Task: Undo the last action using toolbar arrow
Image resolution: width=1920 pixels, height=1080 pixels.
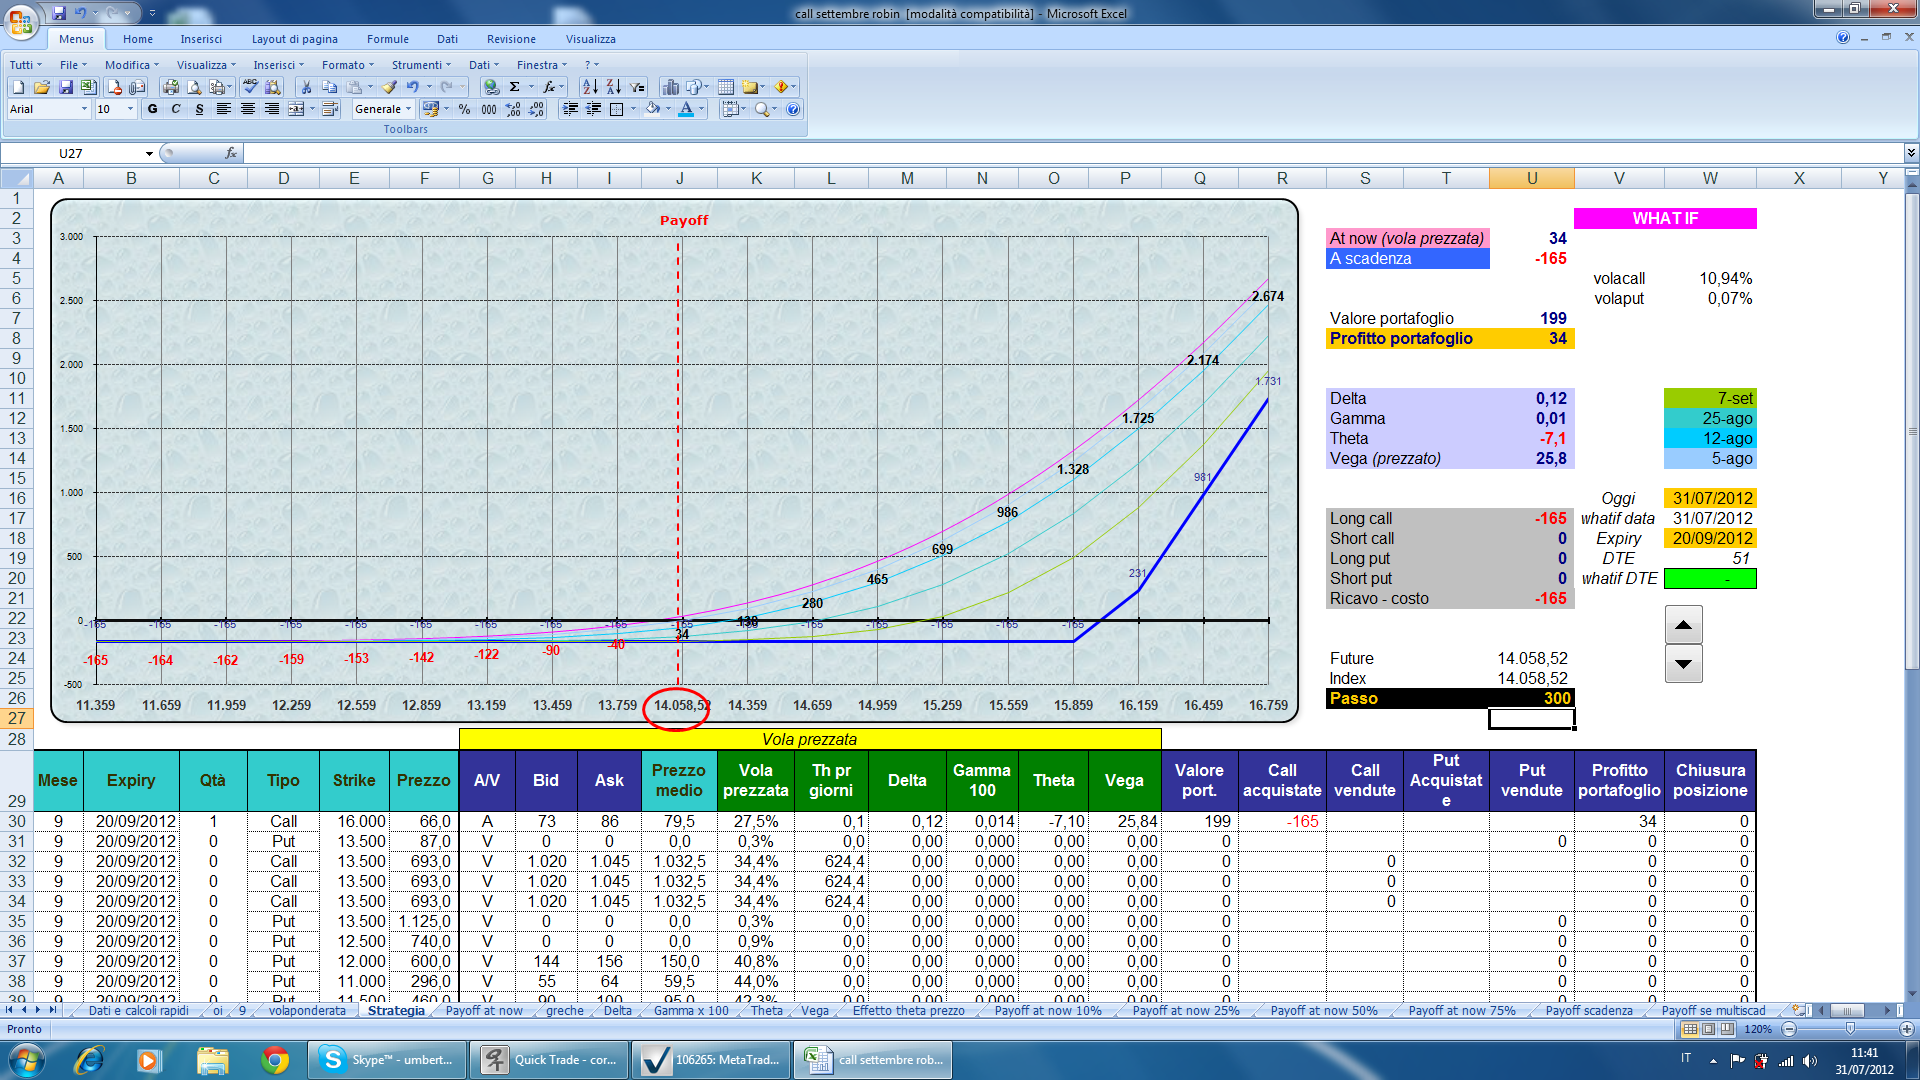Action: coord(413,88)
